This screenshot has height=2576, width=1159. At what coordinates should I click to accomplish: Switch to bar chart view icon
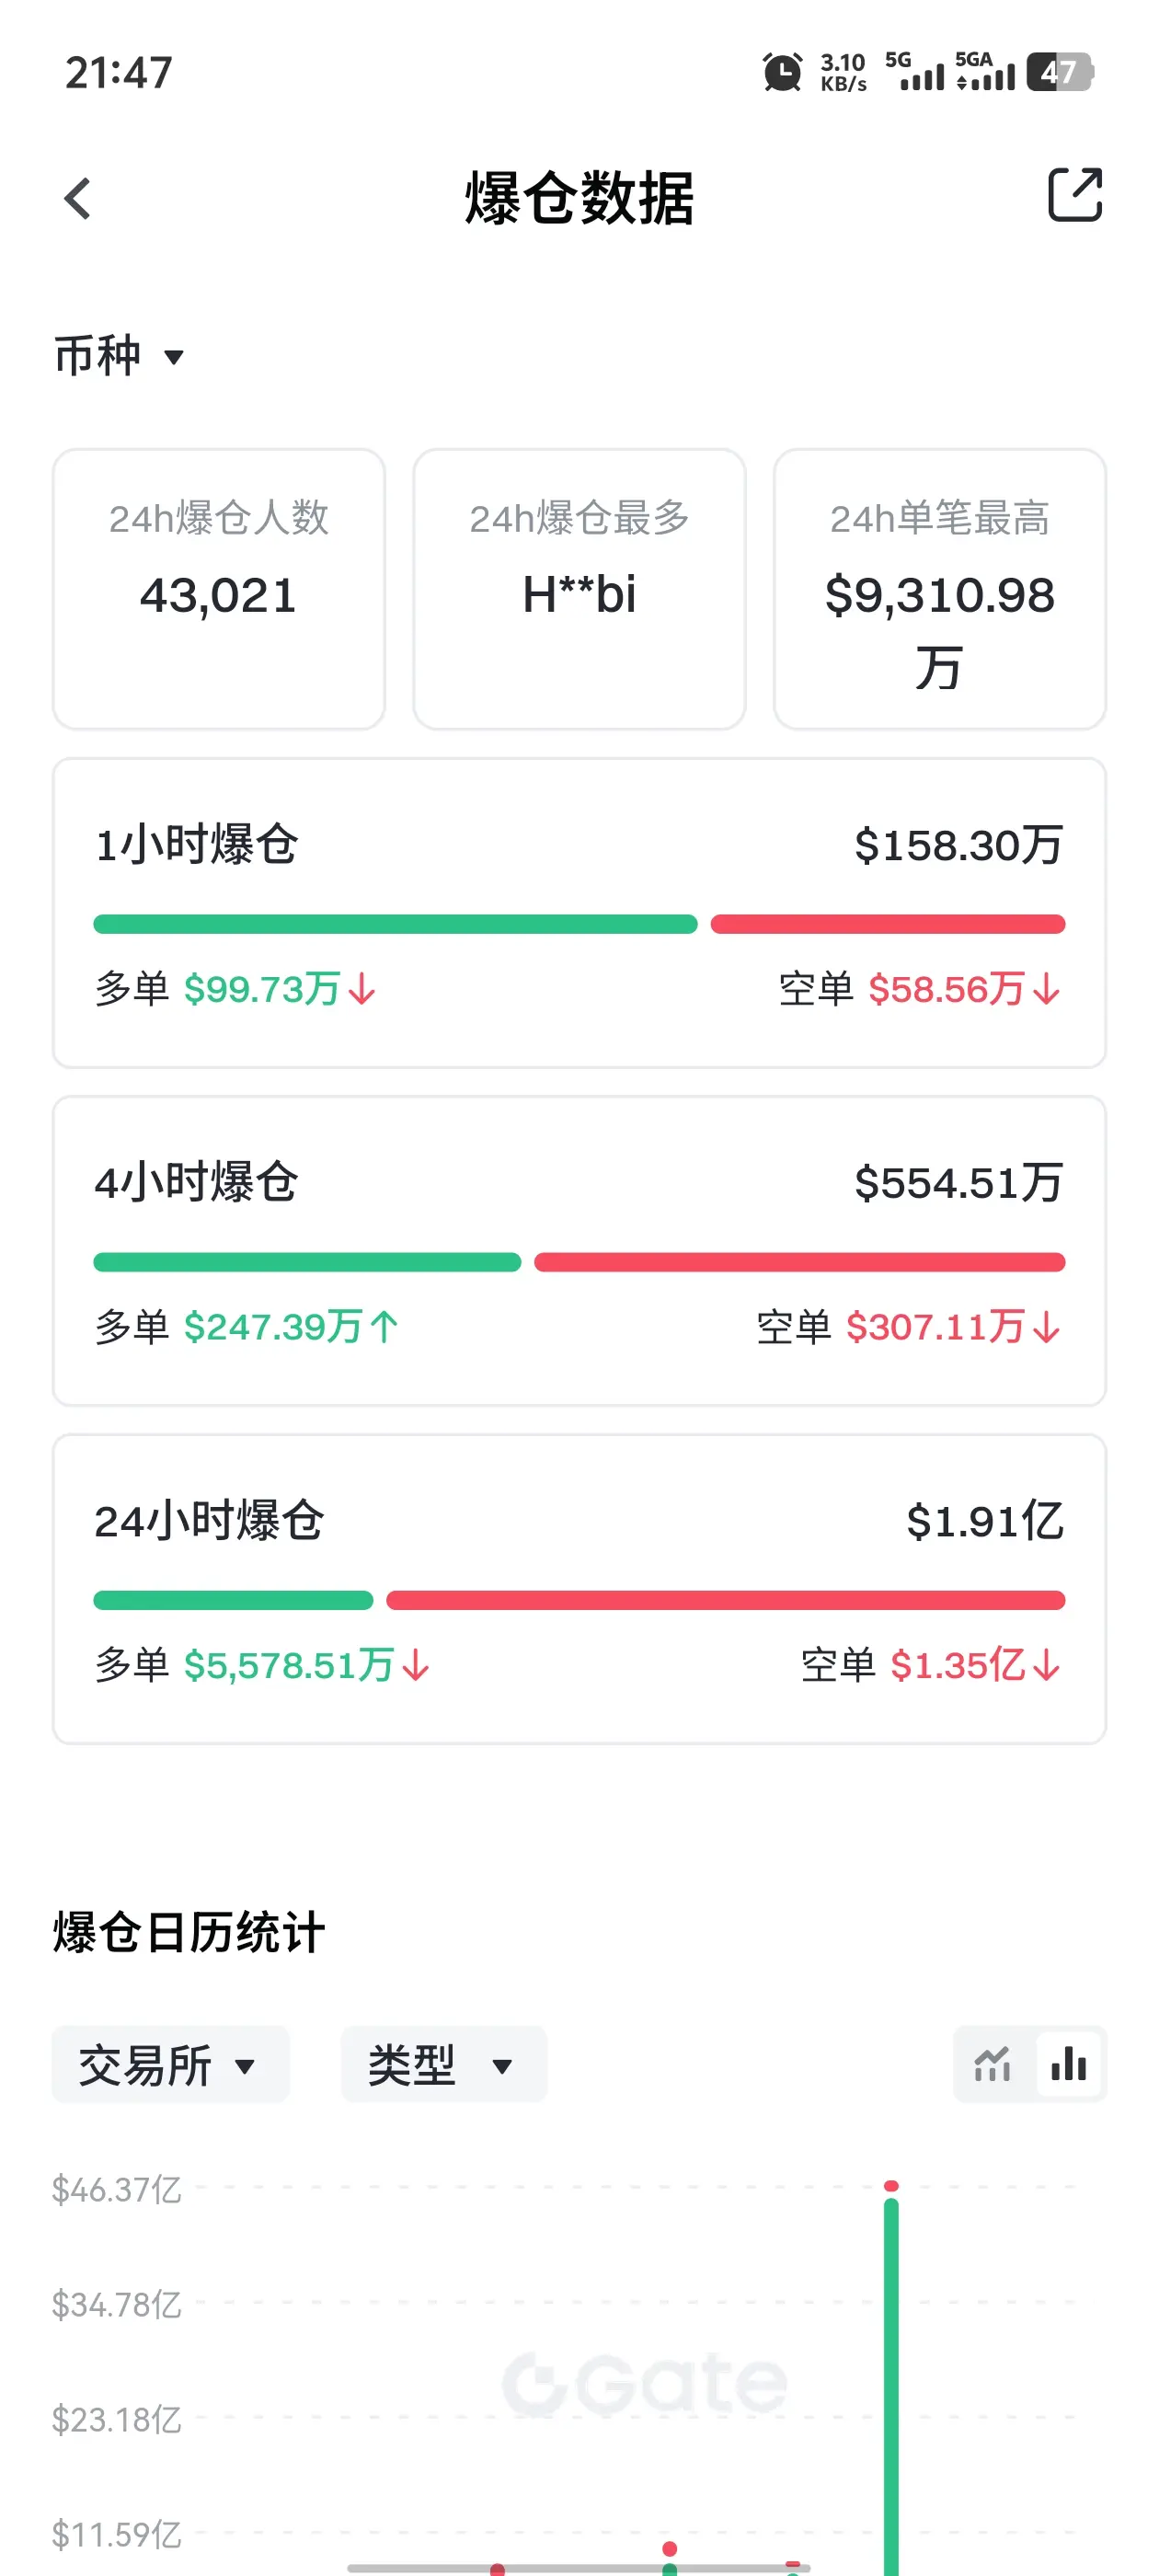(1068, 2064)
